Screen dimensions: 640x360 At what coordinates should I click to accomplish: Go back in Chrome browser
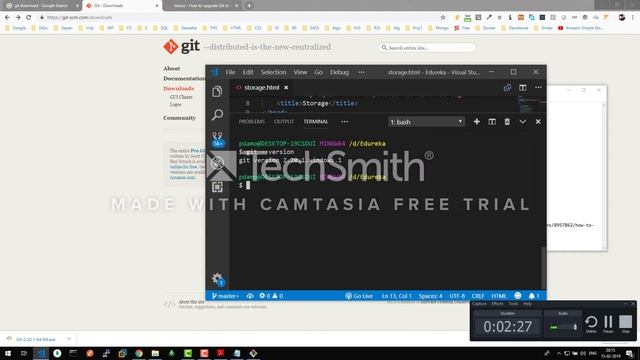click(x=7, y=18)
